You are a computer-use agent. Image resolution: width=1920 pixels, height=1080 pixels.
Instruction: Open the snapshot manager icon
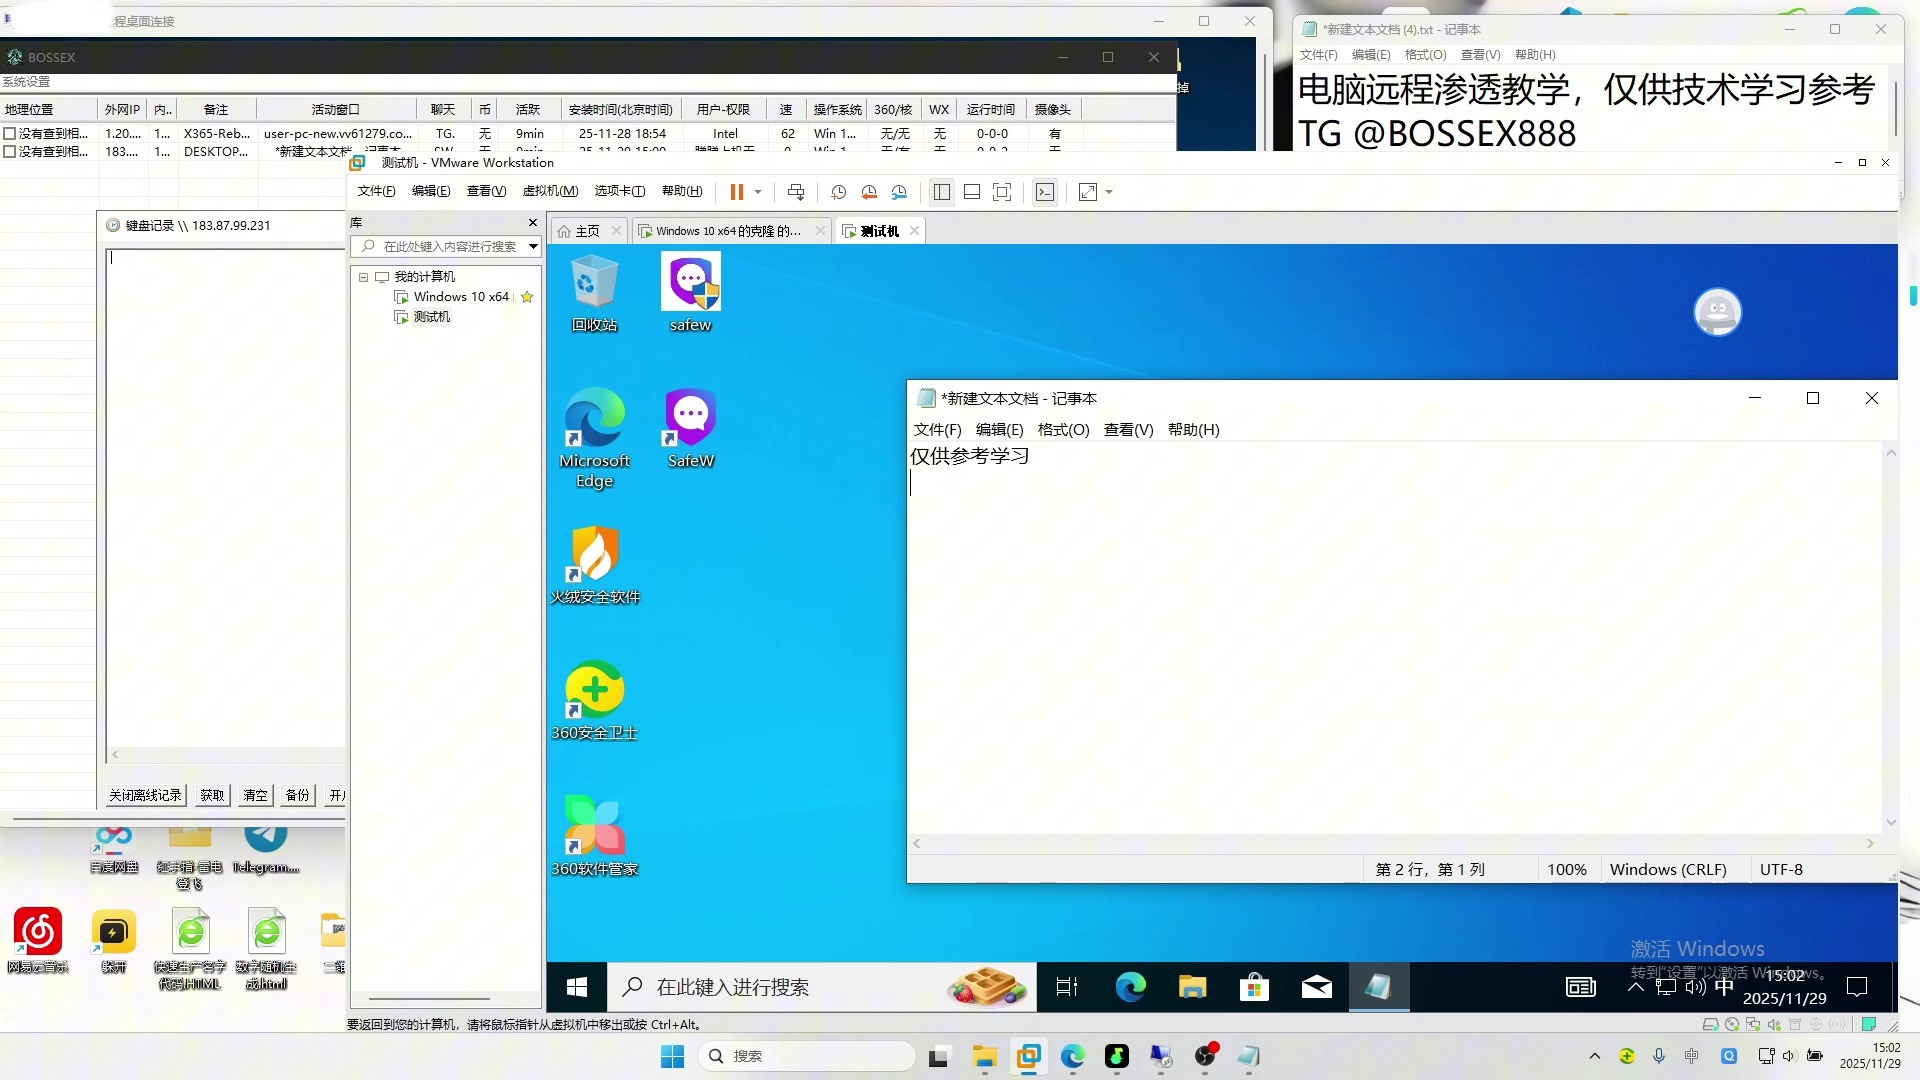900,192
